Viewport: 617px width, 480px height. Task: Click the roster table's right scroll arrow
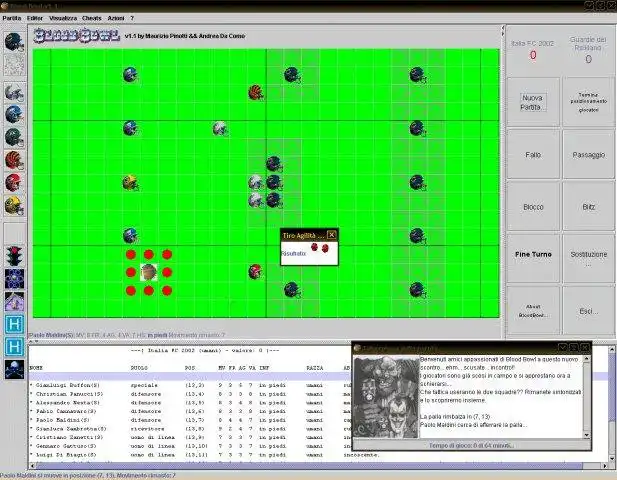coord(605,465)
